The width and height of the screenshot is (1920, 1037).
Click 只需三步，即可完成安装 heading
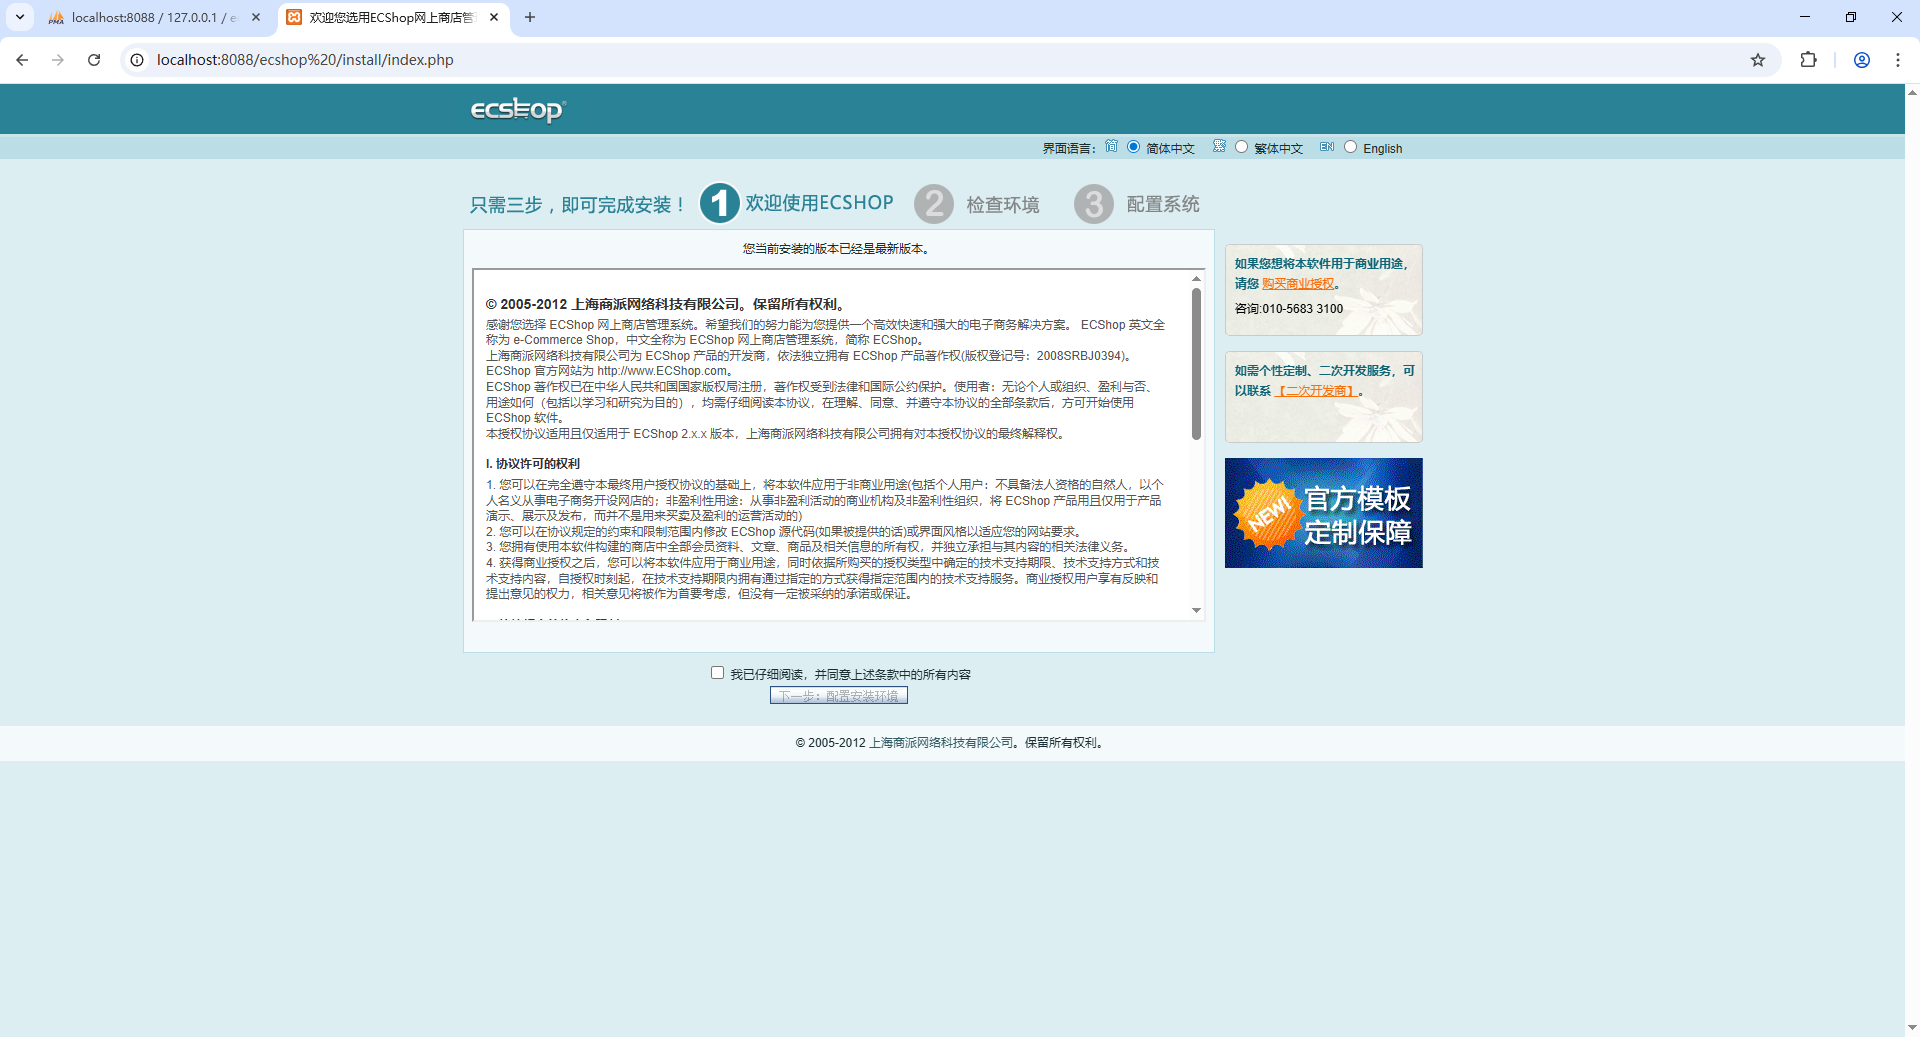point(578,205)
